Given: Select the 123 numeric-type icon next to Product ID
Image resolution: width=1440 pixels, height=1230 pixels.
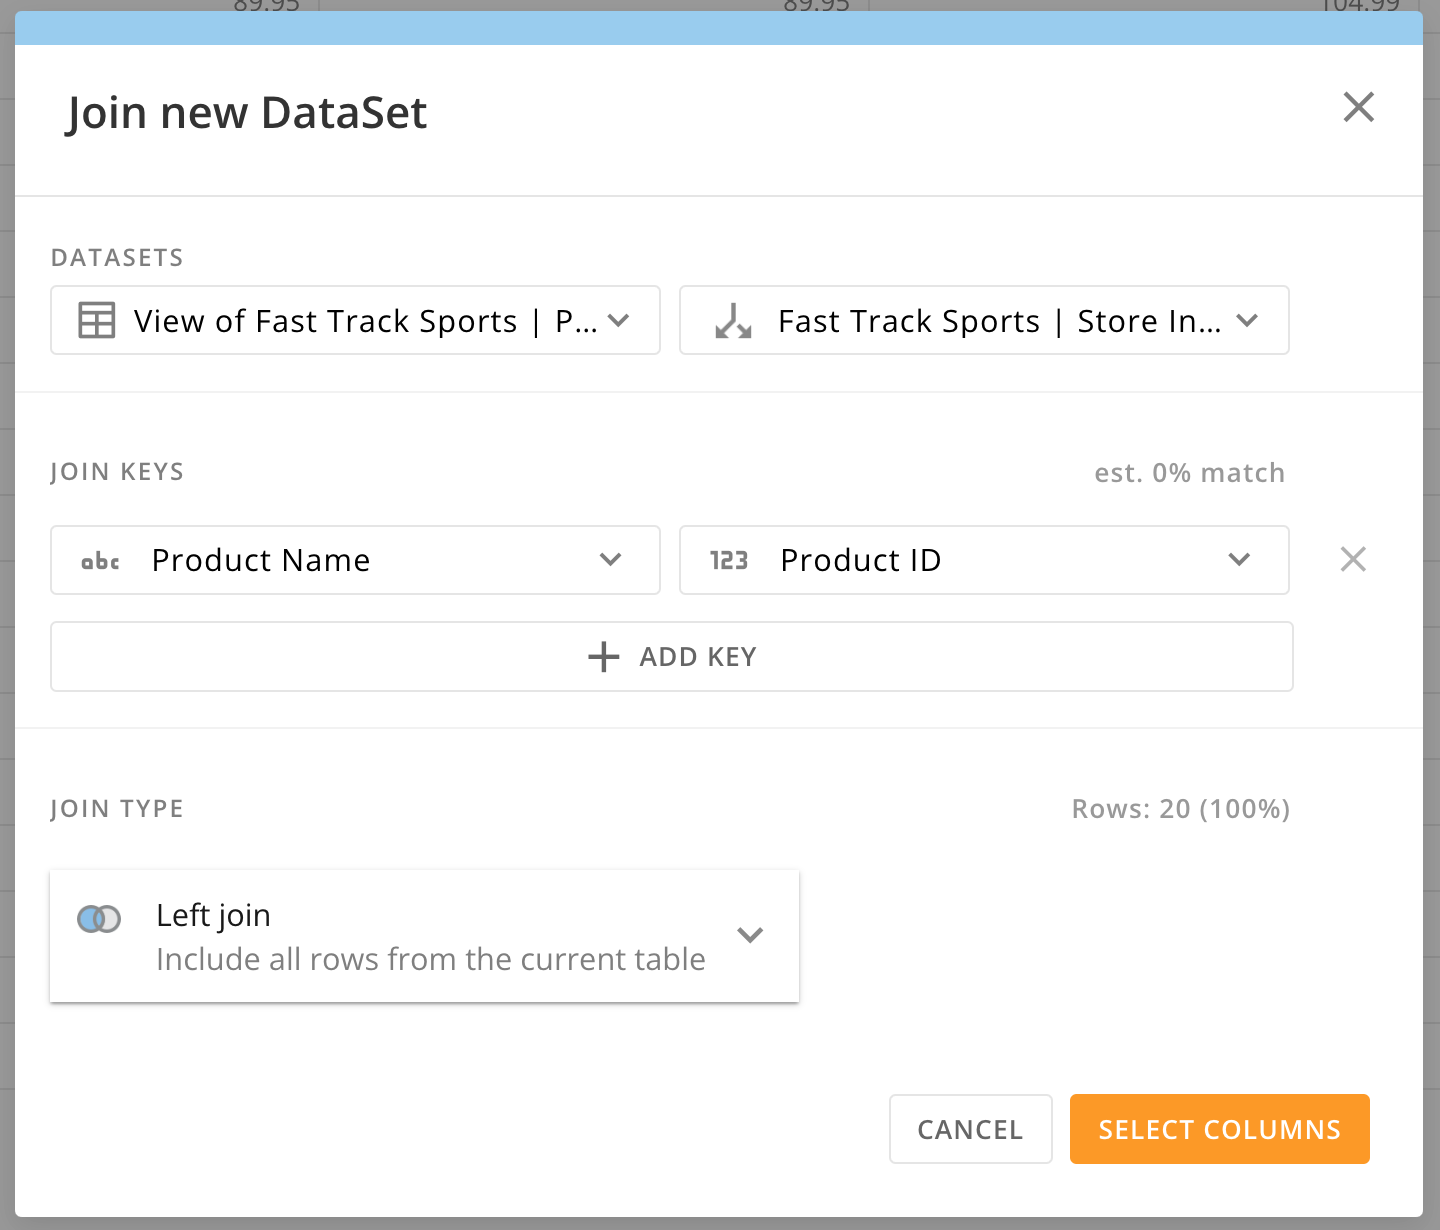Looking at the screenshot, I should tap(727, 560).
